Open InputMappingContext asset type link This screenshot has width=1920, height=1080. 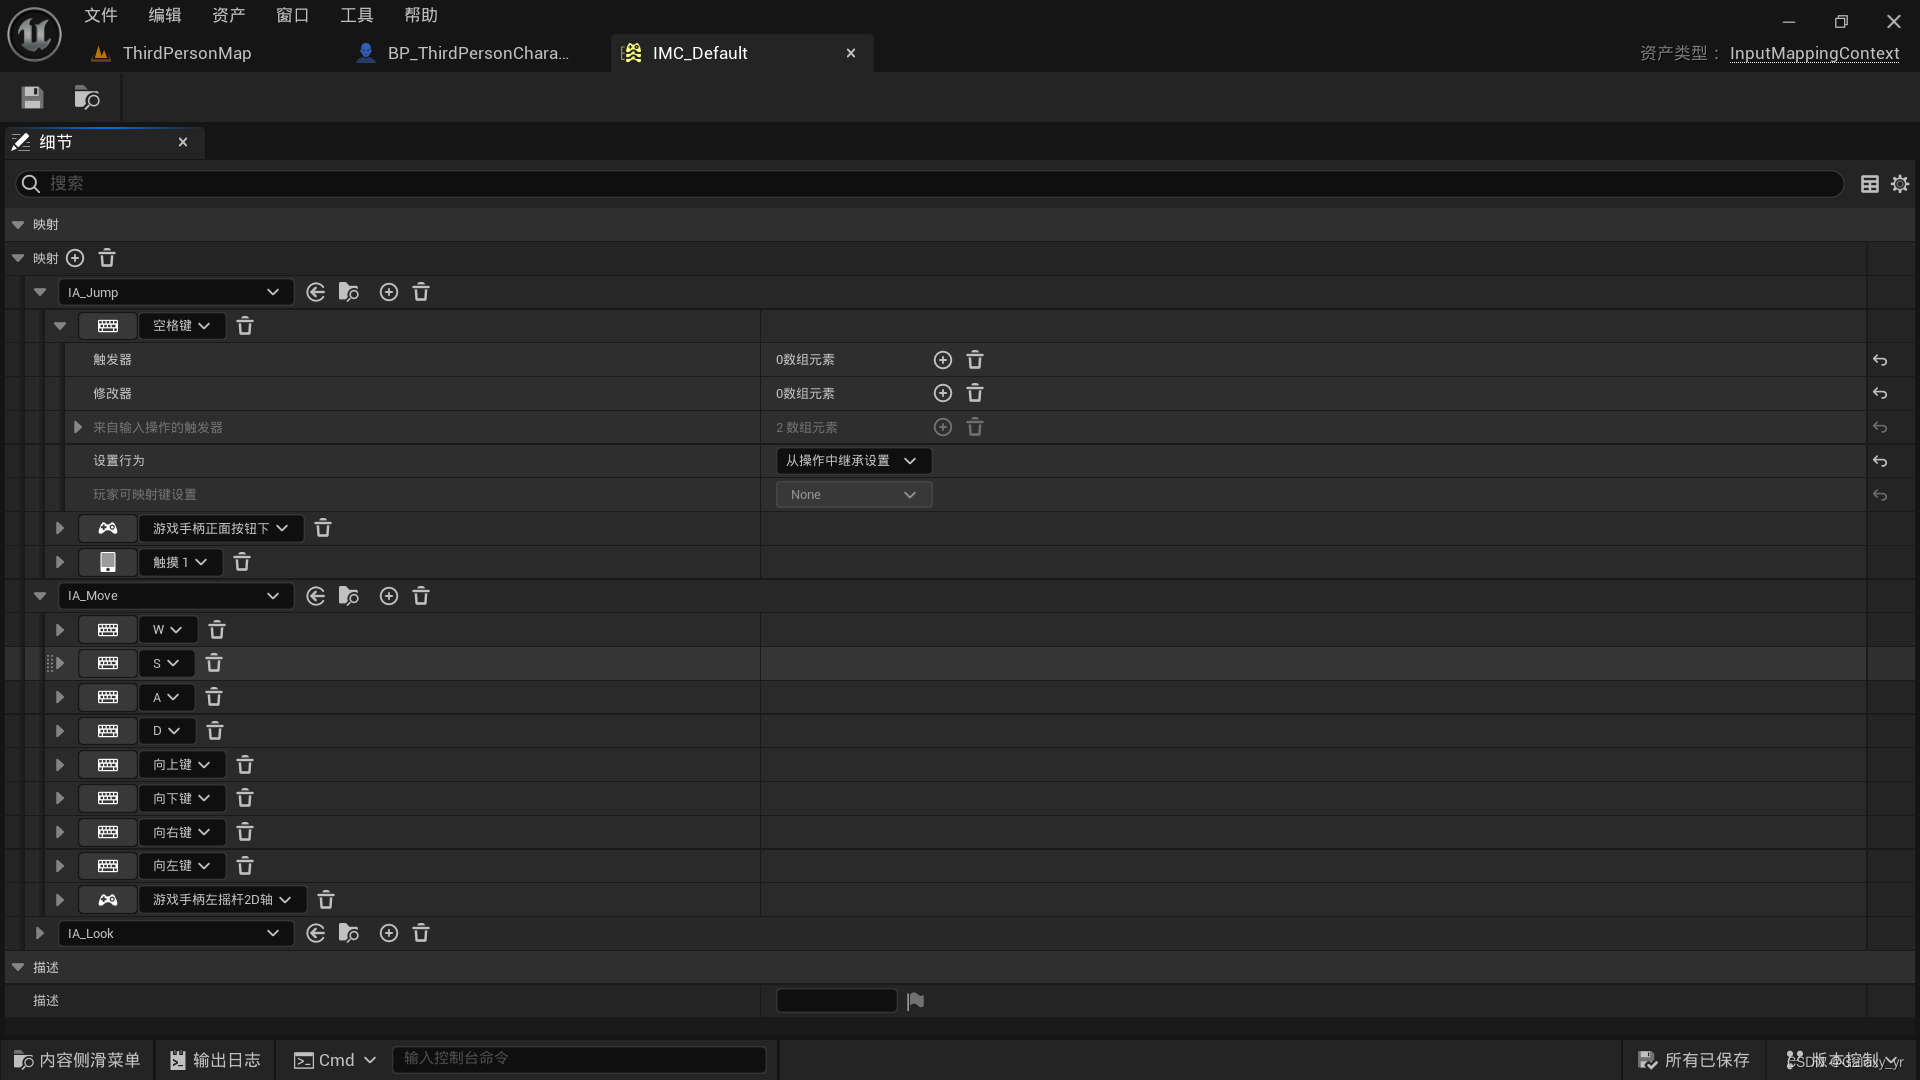pos(1814,53)
